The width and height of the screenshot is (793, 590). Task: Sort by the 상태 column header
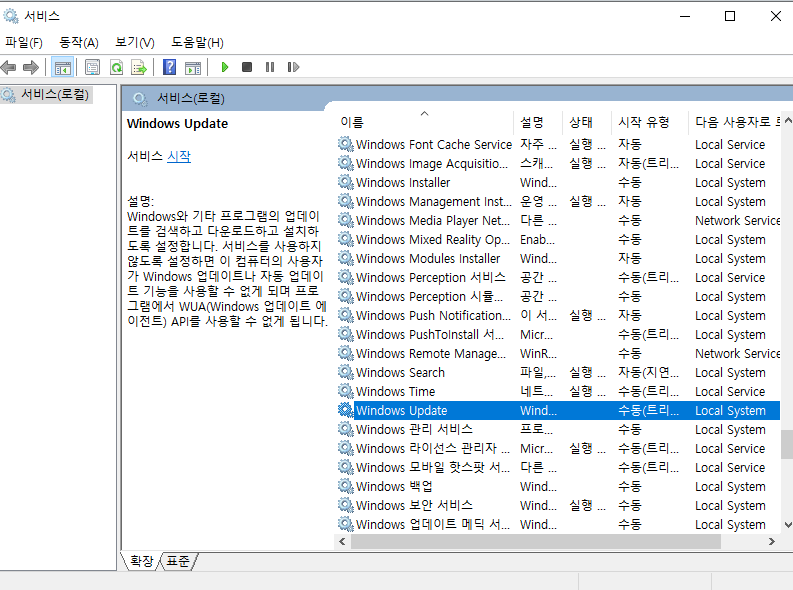click(x=587, y=122)
